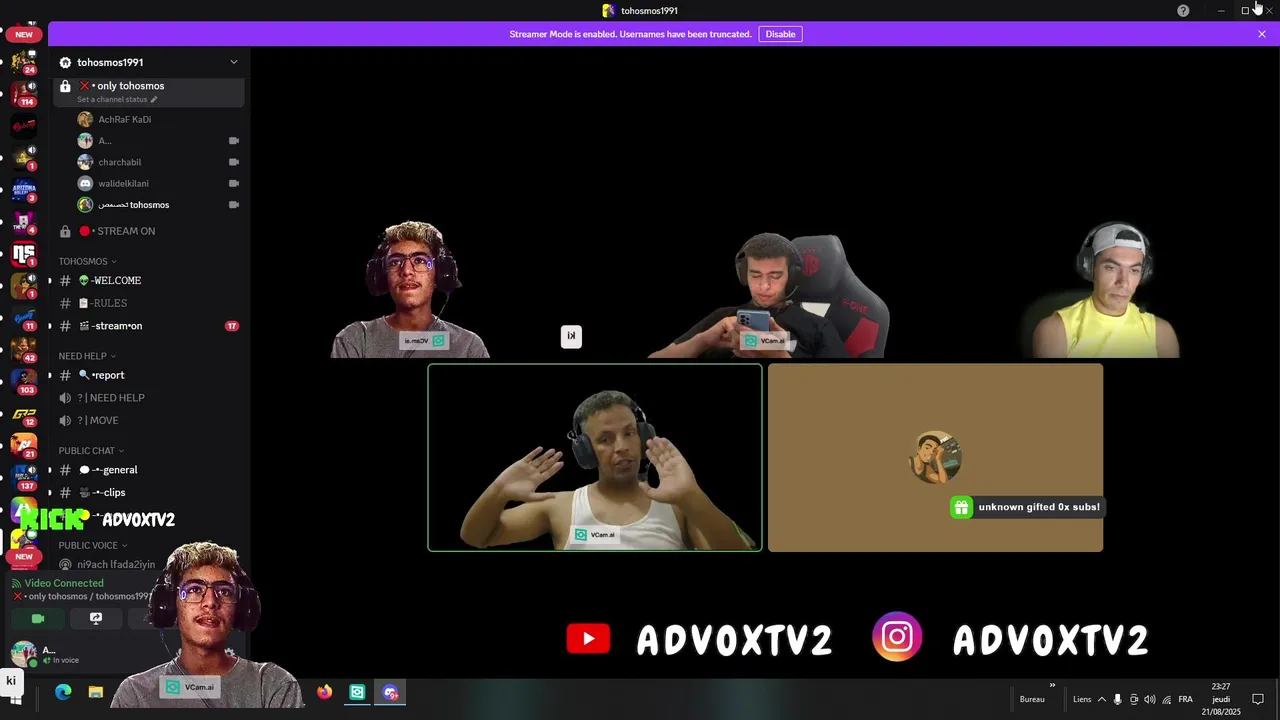Viewport: 1280px width, 720px height.
Task: Open the server icon with 24 badge
Action: click(24, 62)
